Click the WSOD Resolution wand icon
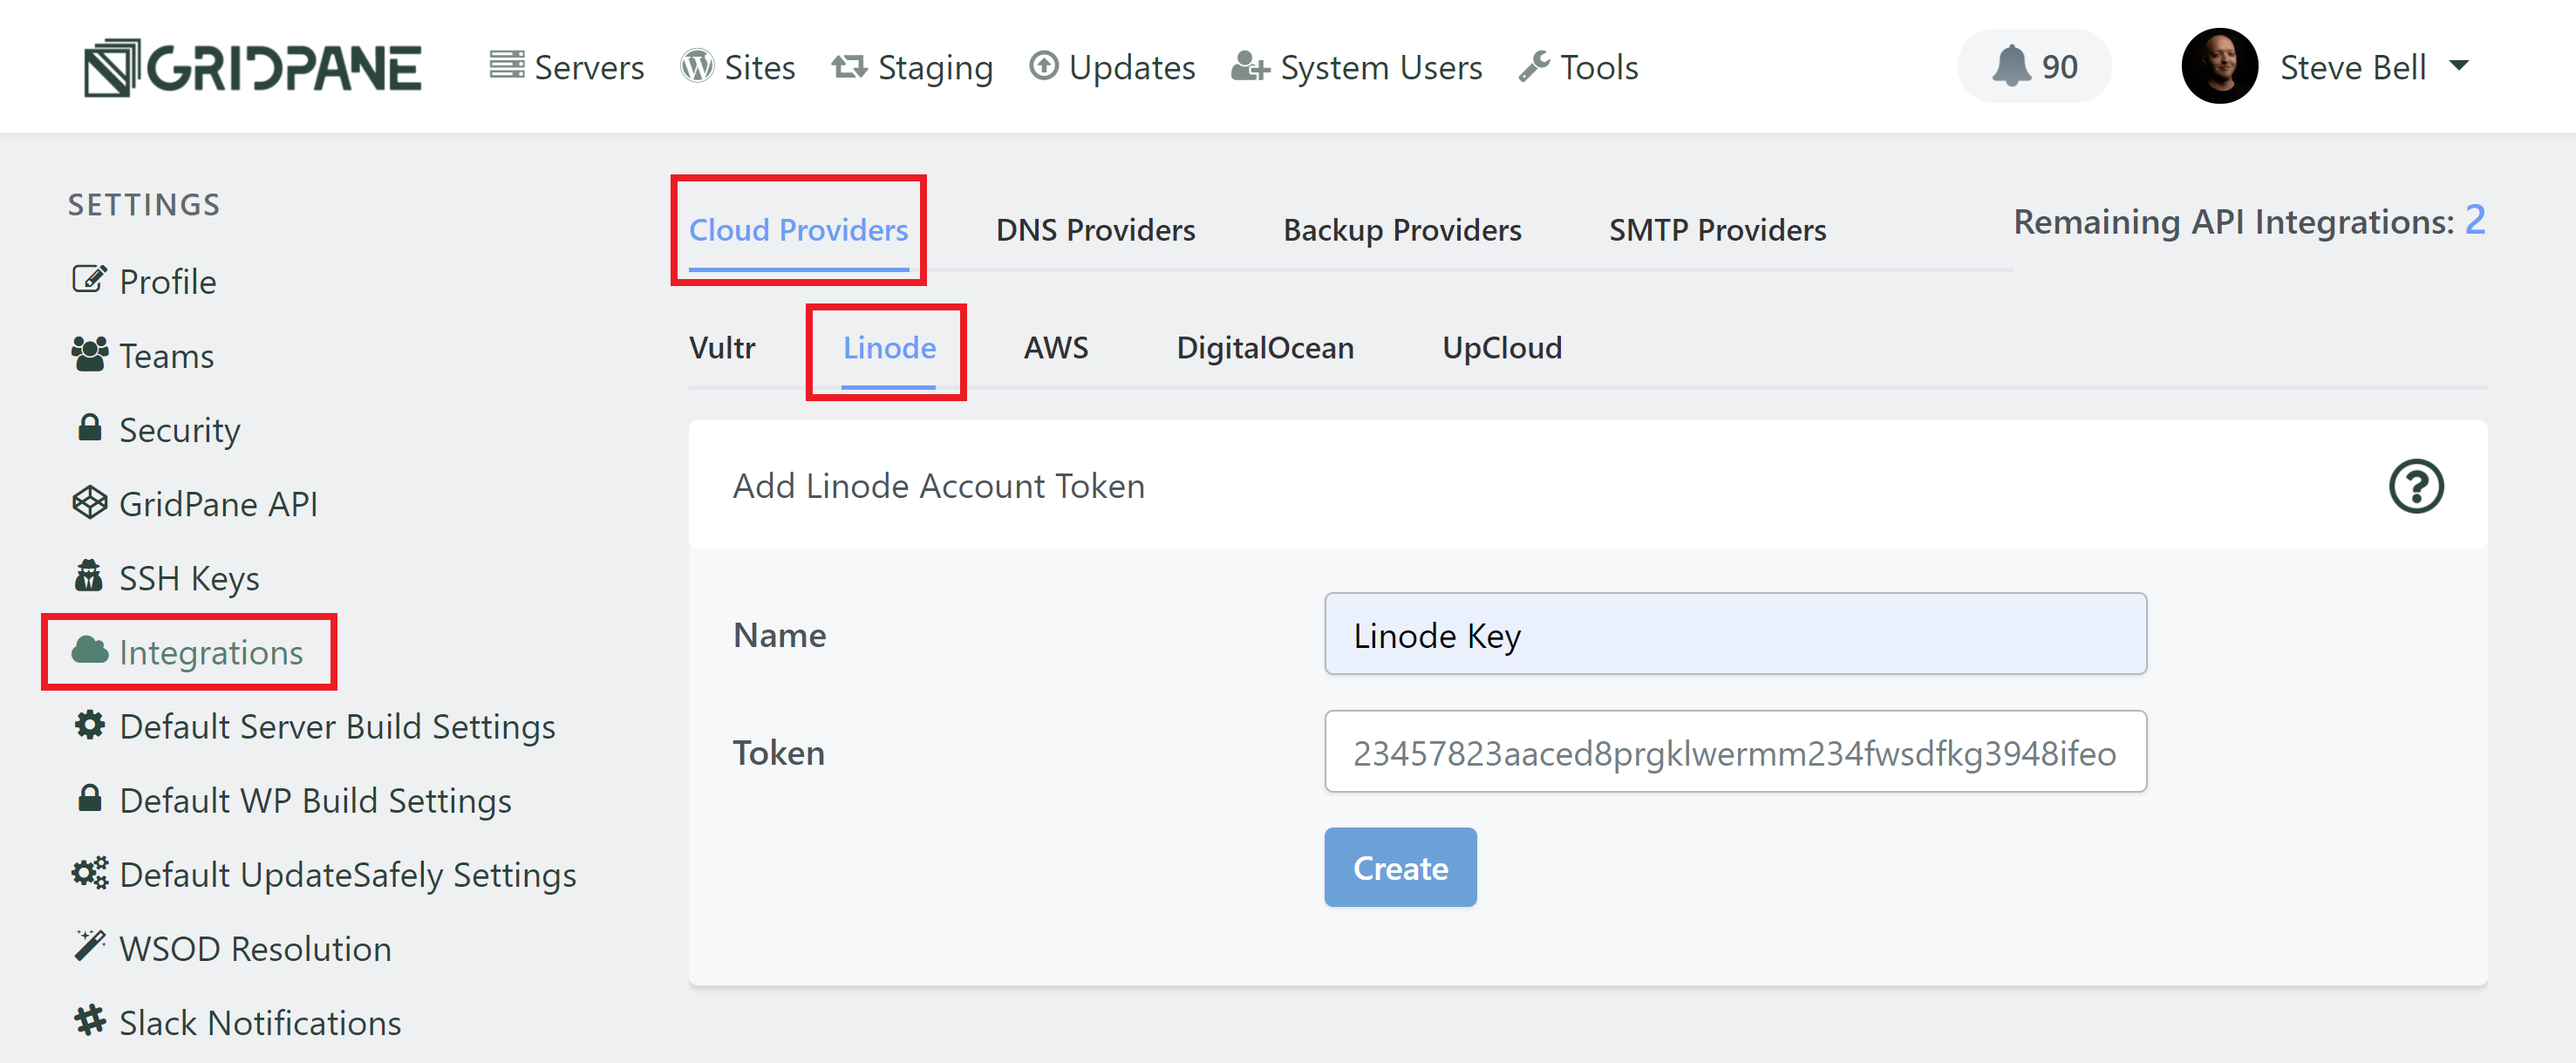 coord(89,946)
